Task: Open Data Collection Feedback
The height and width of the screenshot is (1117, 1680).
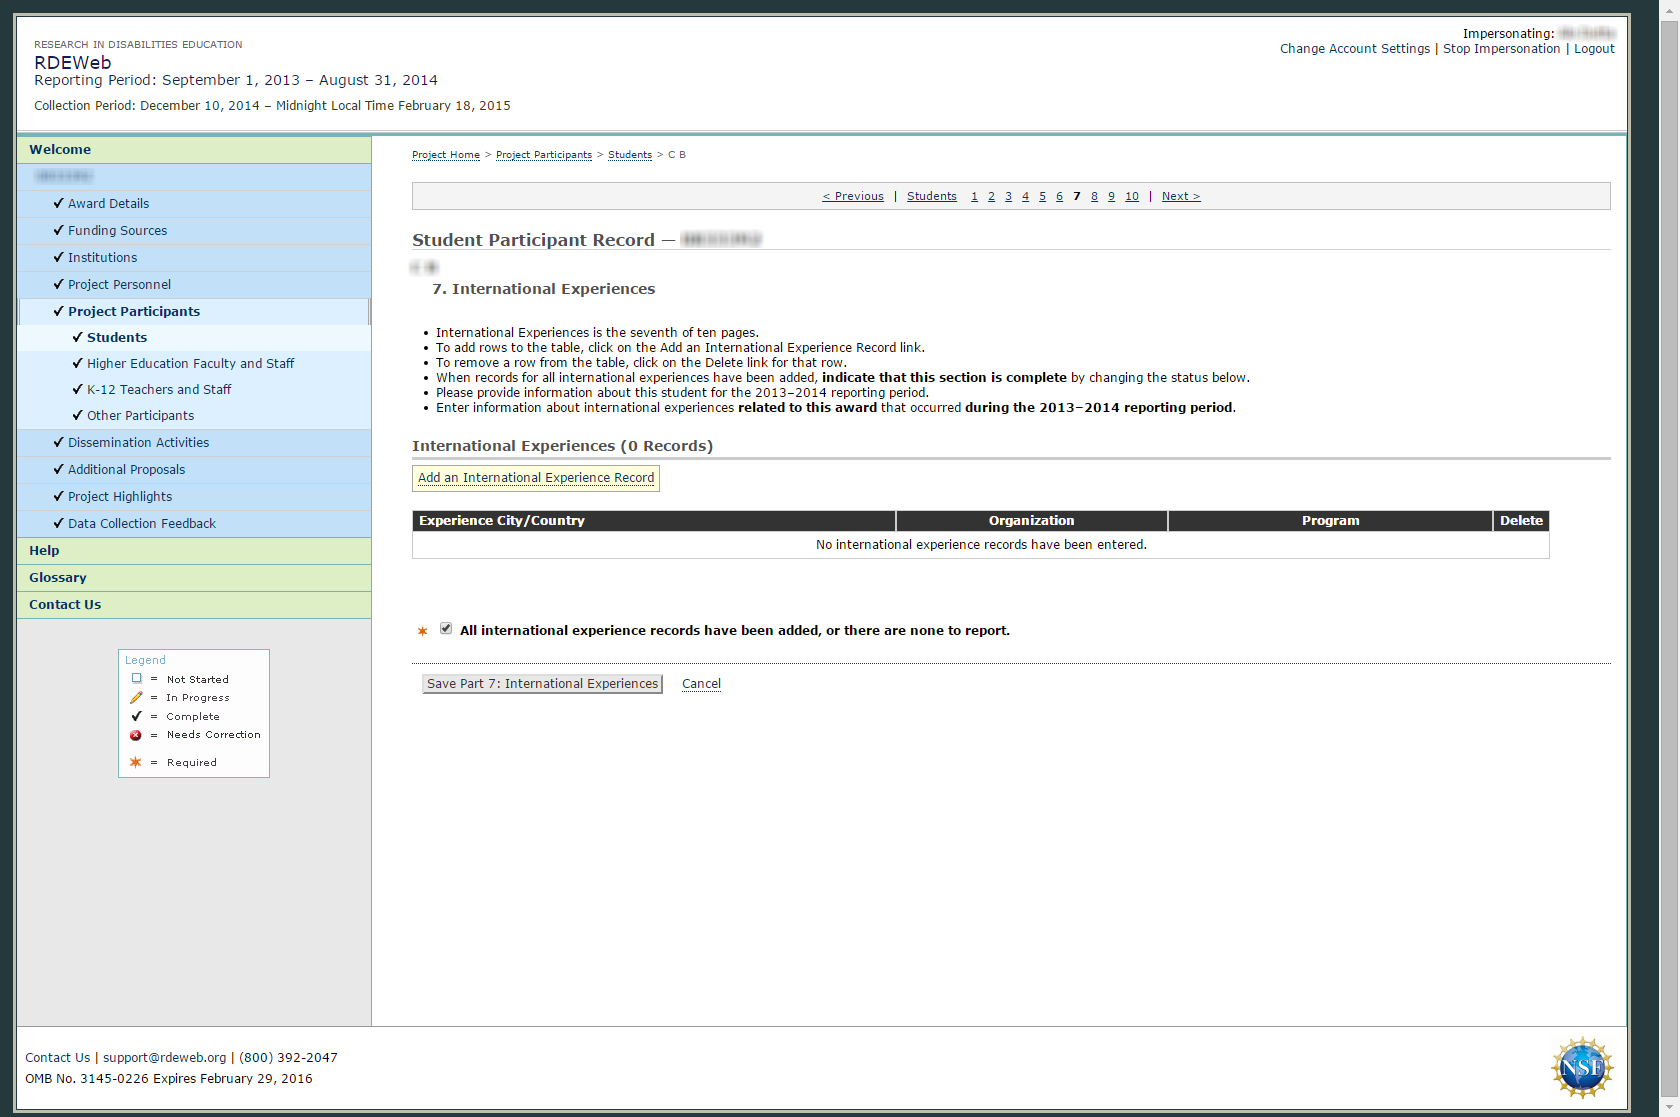Action: point(142,524)
